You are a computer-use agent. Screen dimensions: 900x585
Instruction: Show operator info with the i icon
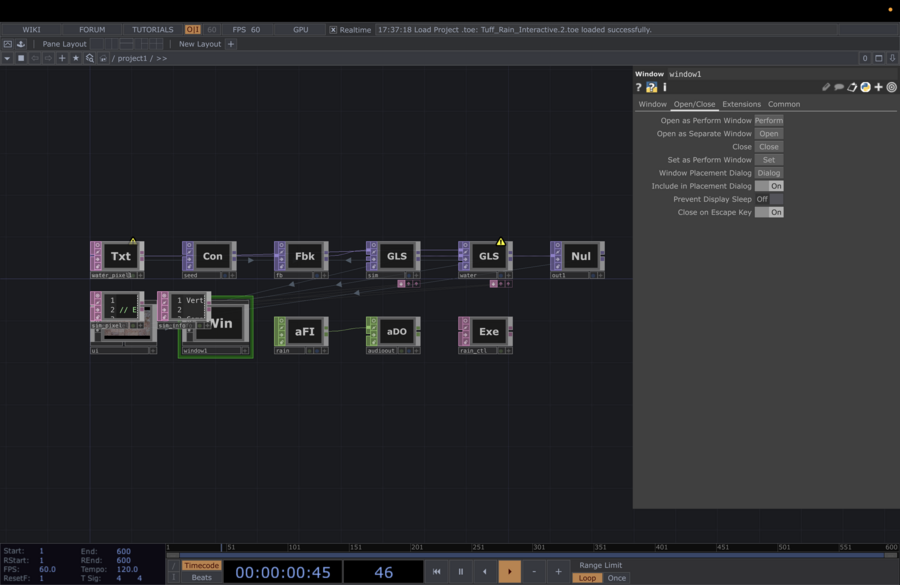coord(665,87)
